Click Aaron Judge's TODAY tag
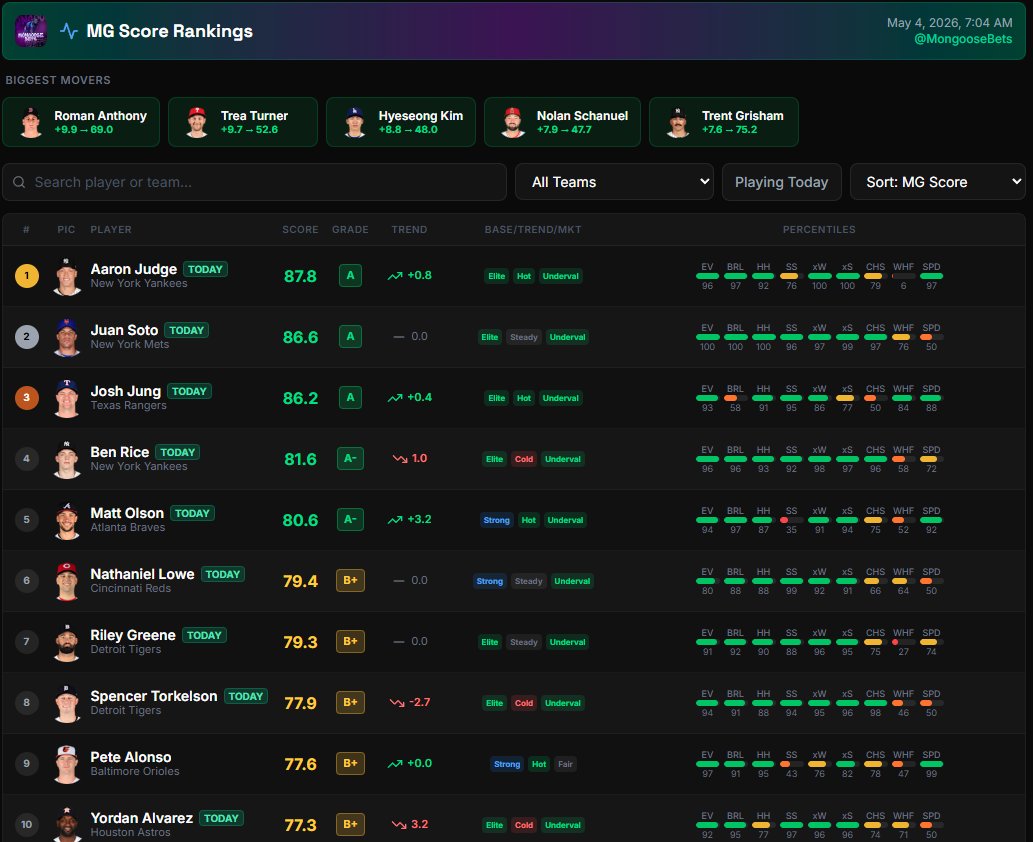 (205, 269)
